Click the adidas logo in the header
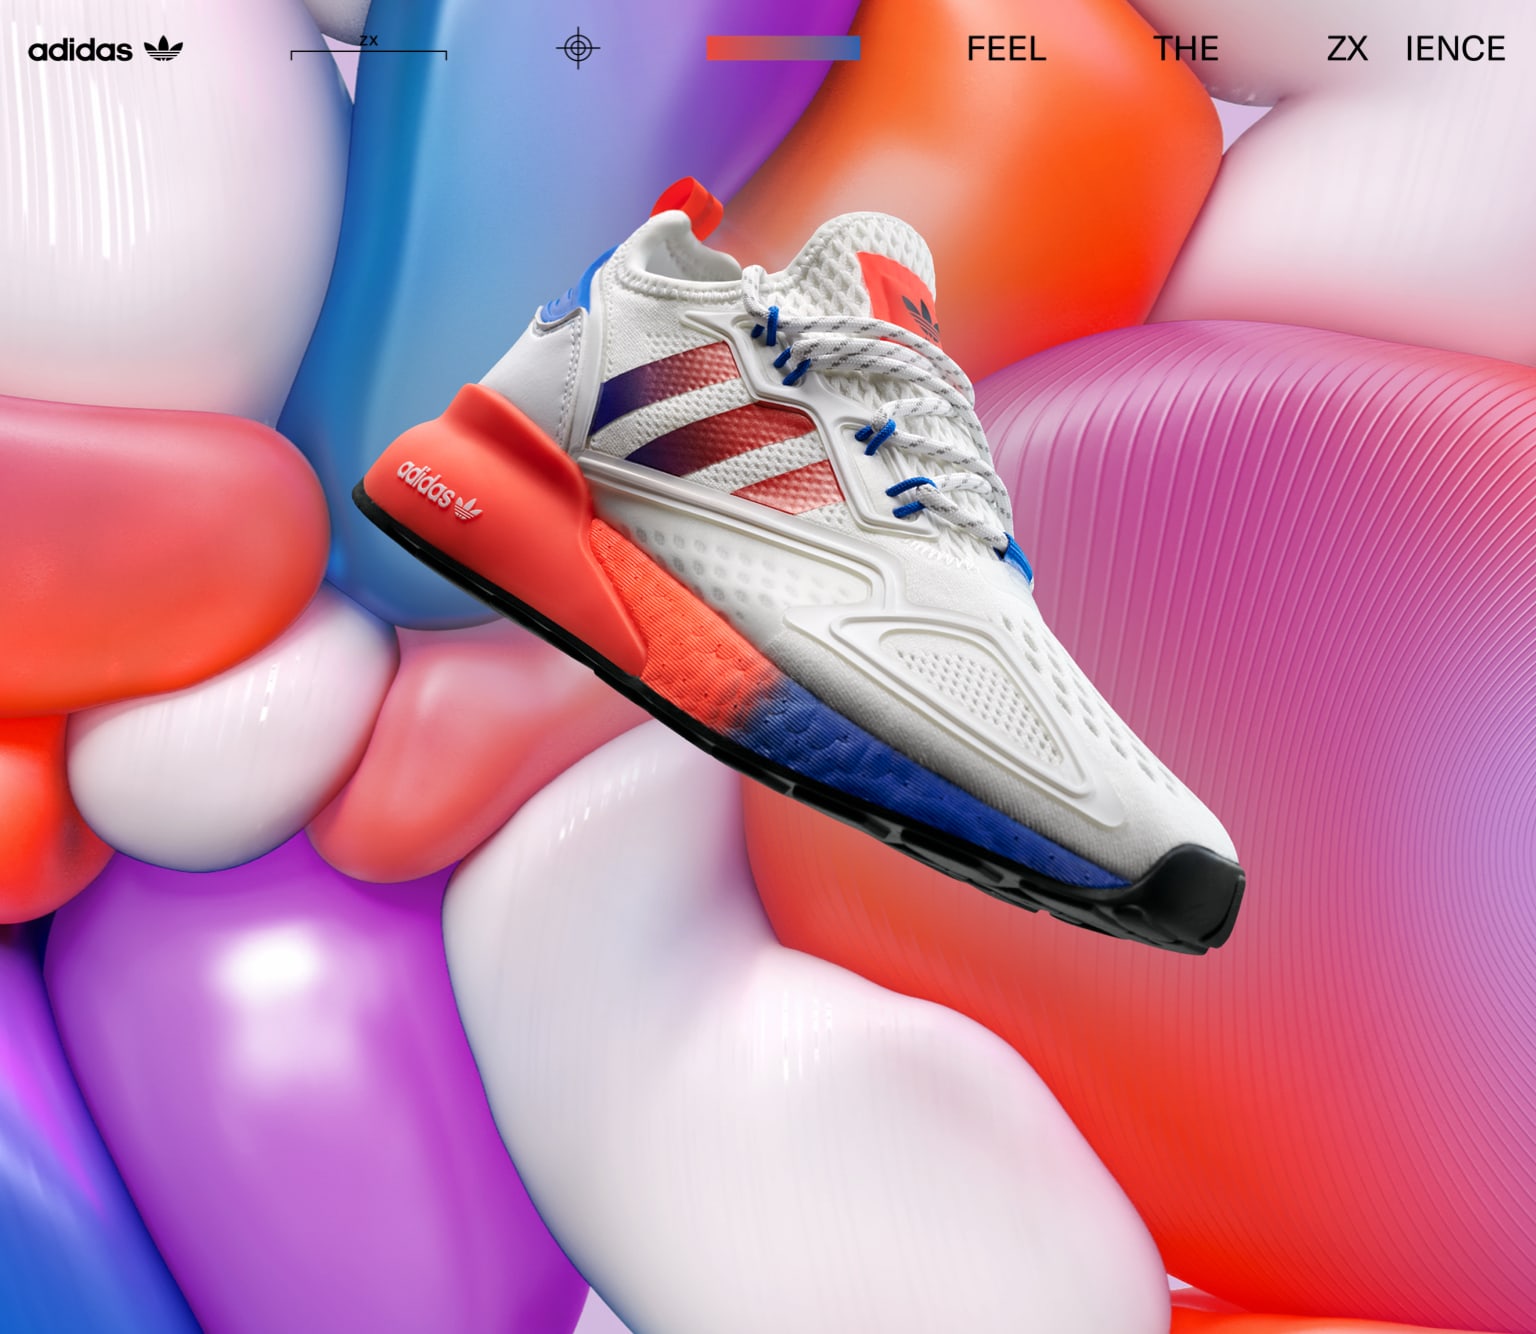Viewport: 1536px width, 1334px height. click(x=105, y=49)
